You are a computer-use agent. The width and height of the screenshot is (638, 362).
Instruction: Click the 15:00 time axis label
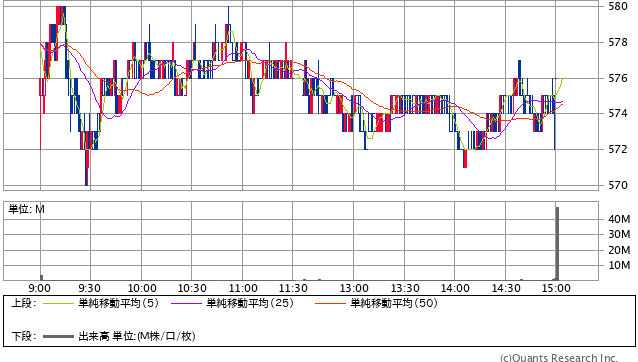click(556, 288)
